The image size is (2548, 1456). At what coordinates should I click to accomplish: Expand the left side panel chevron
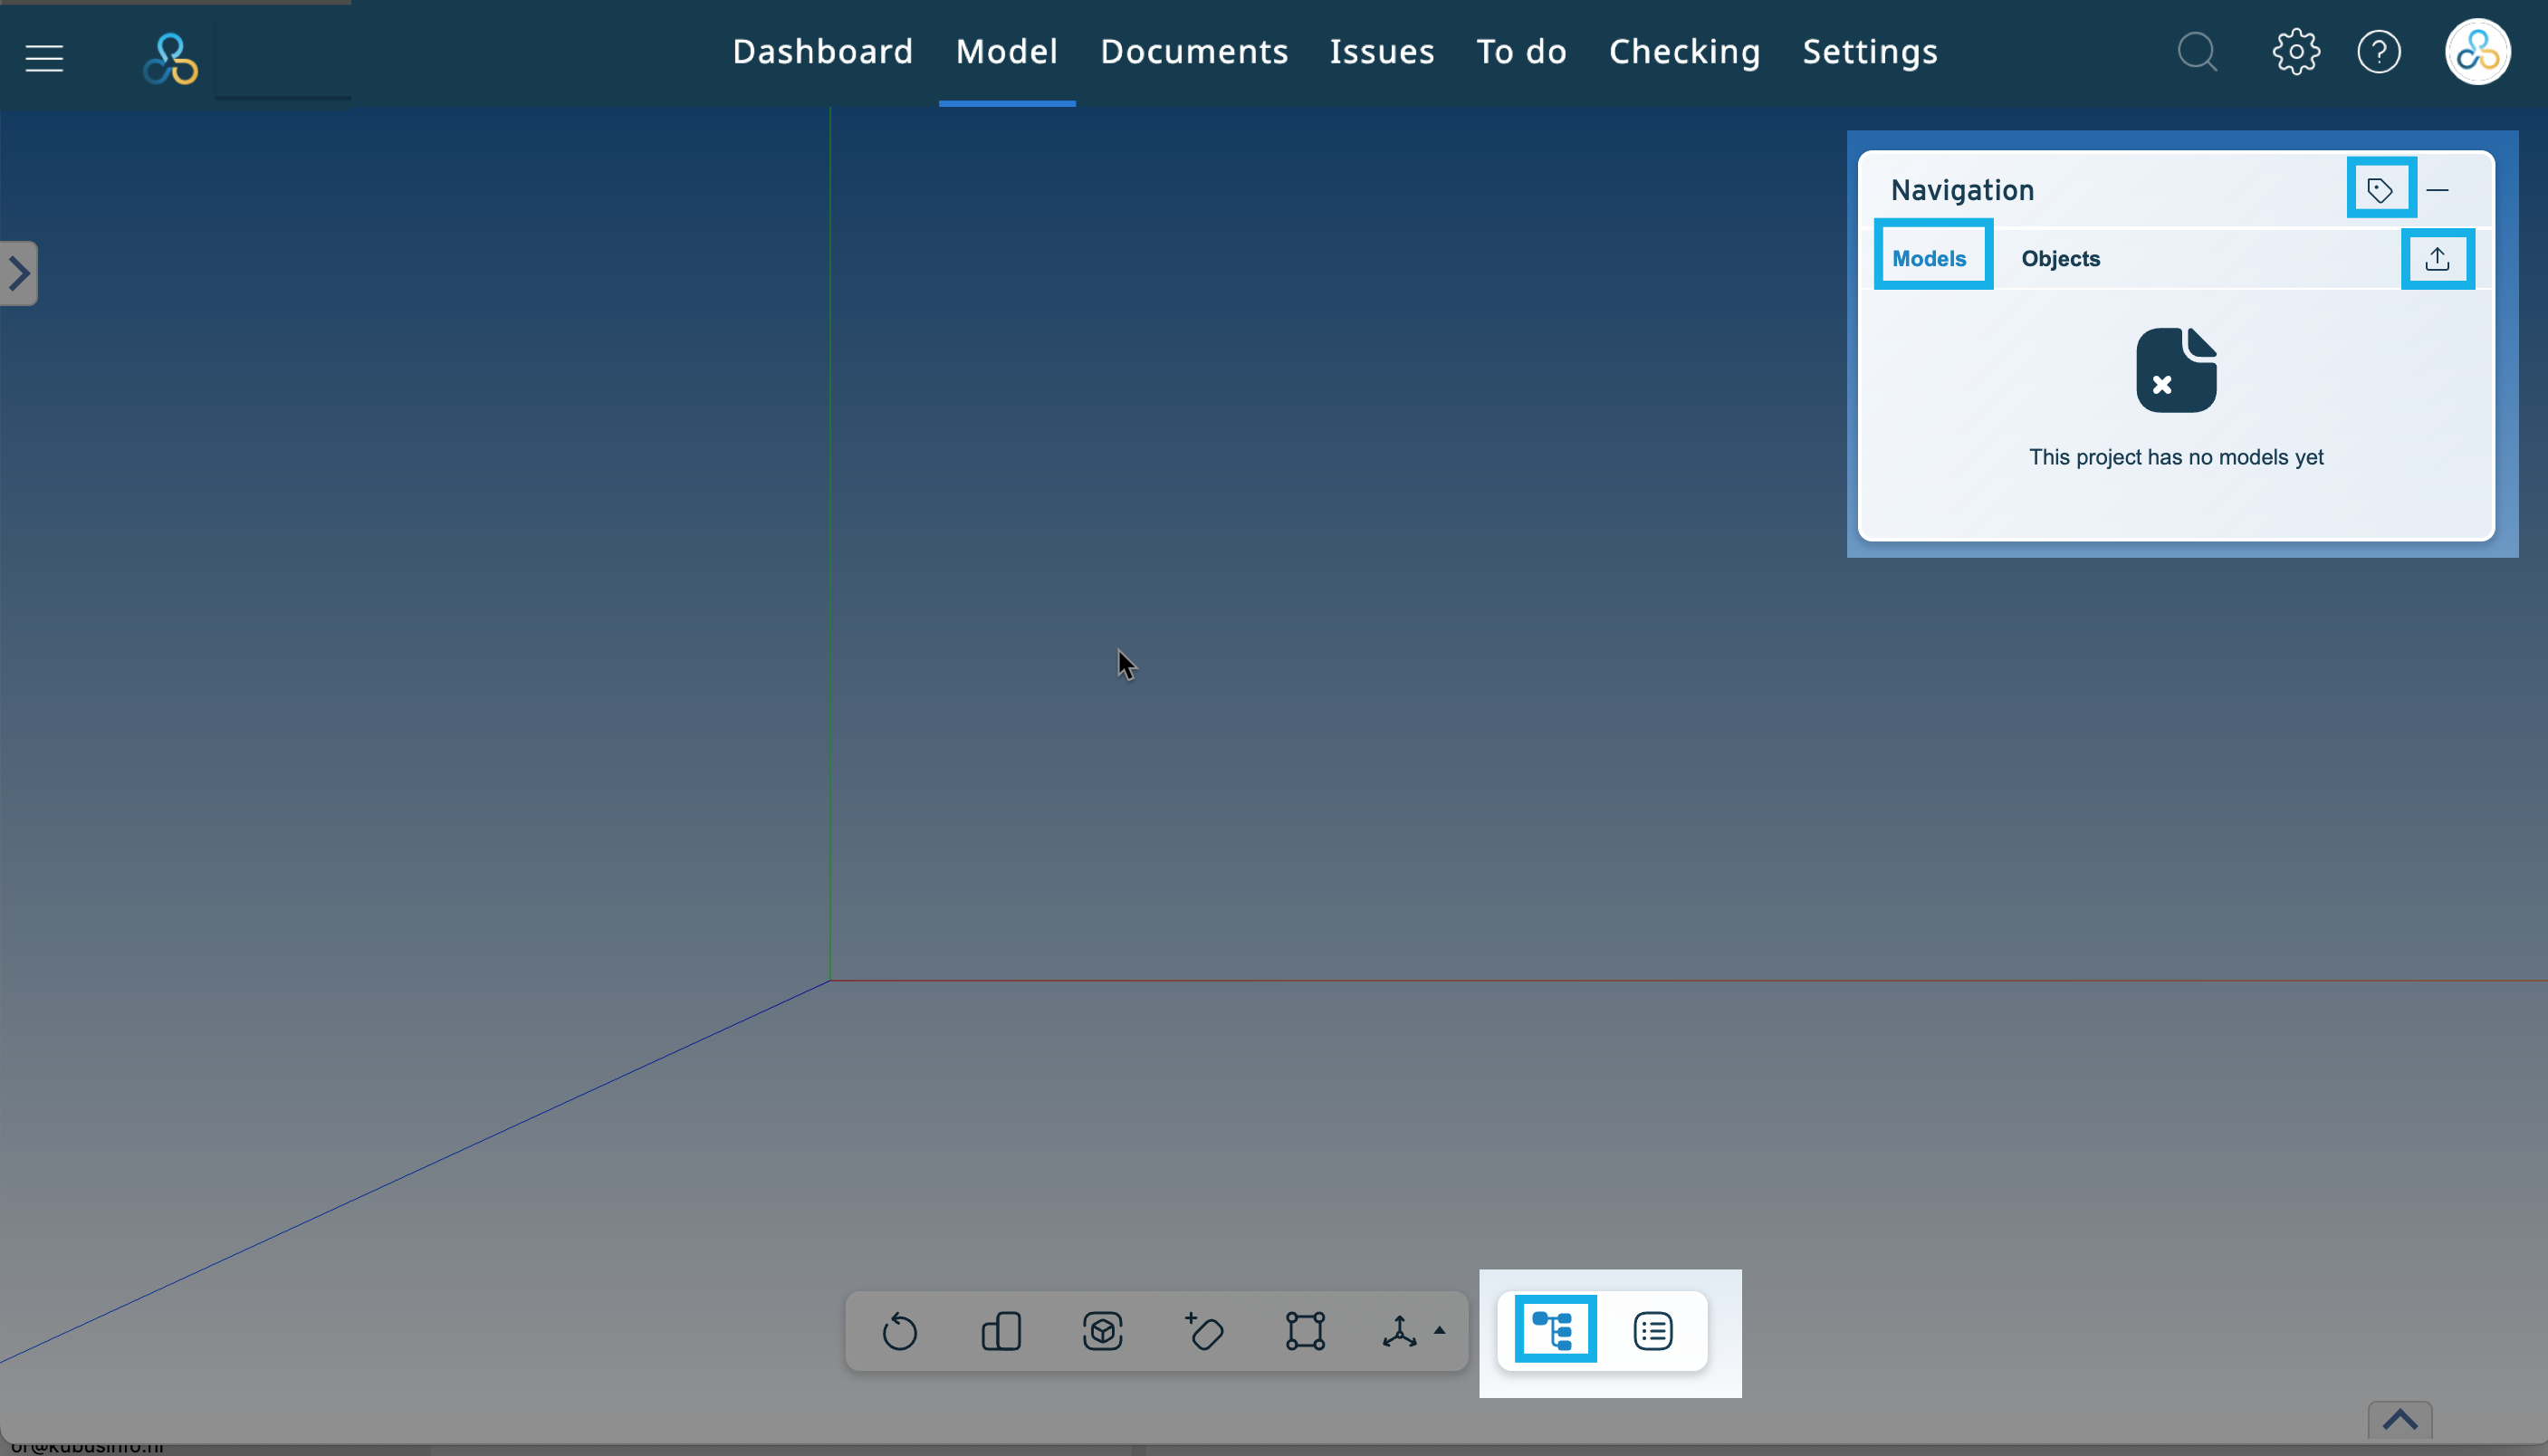19,273
